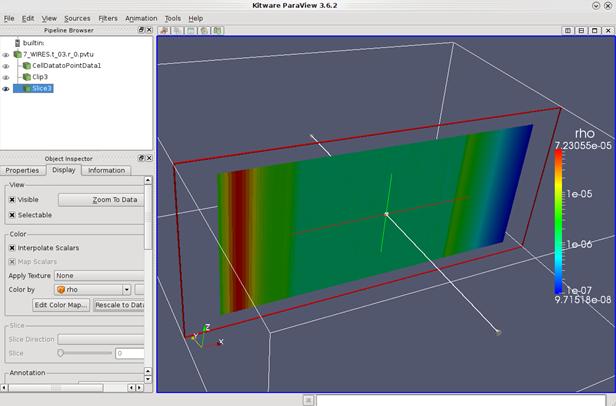Click the view options icon in the view toolbar

pyautogui.click(x=164, y=30)
